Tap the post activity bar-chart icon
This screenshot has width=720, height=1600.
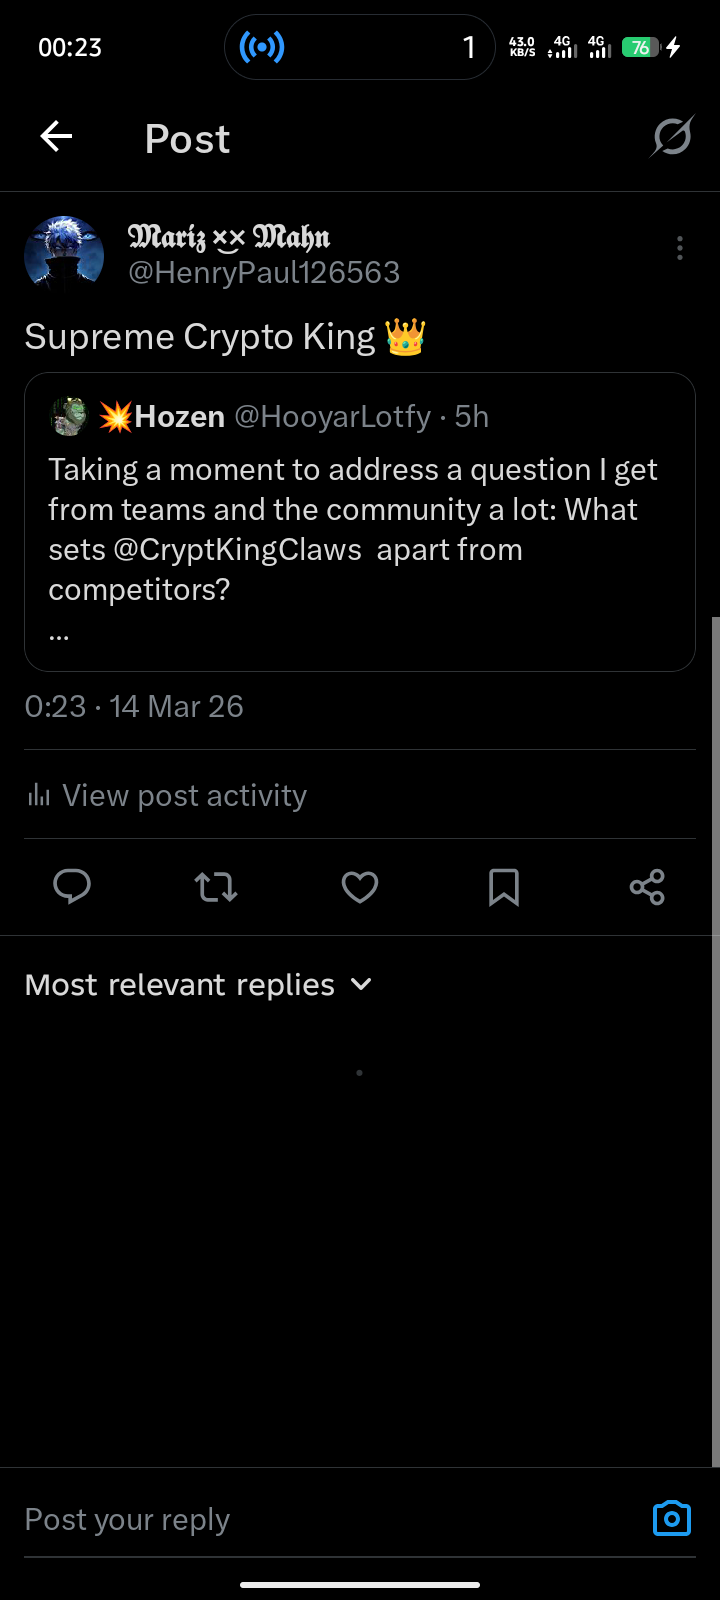point(39,795)
